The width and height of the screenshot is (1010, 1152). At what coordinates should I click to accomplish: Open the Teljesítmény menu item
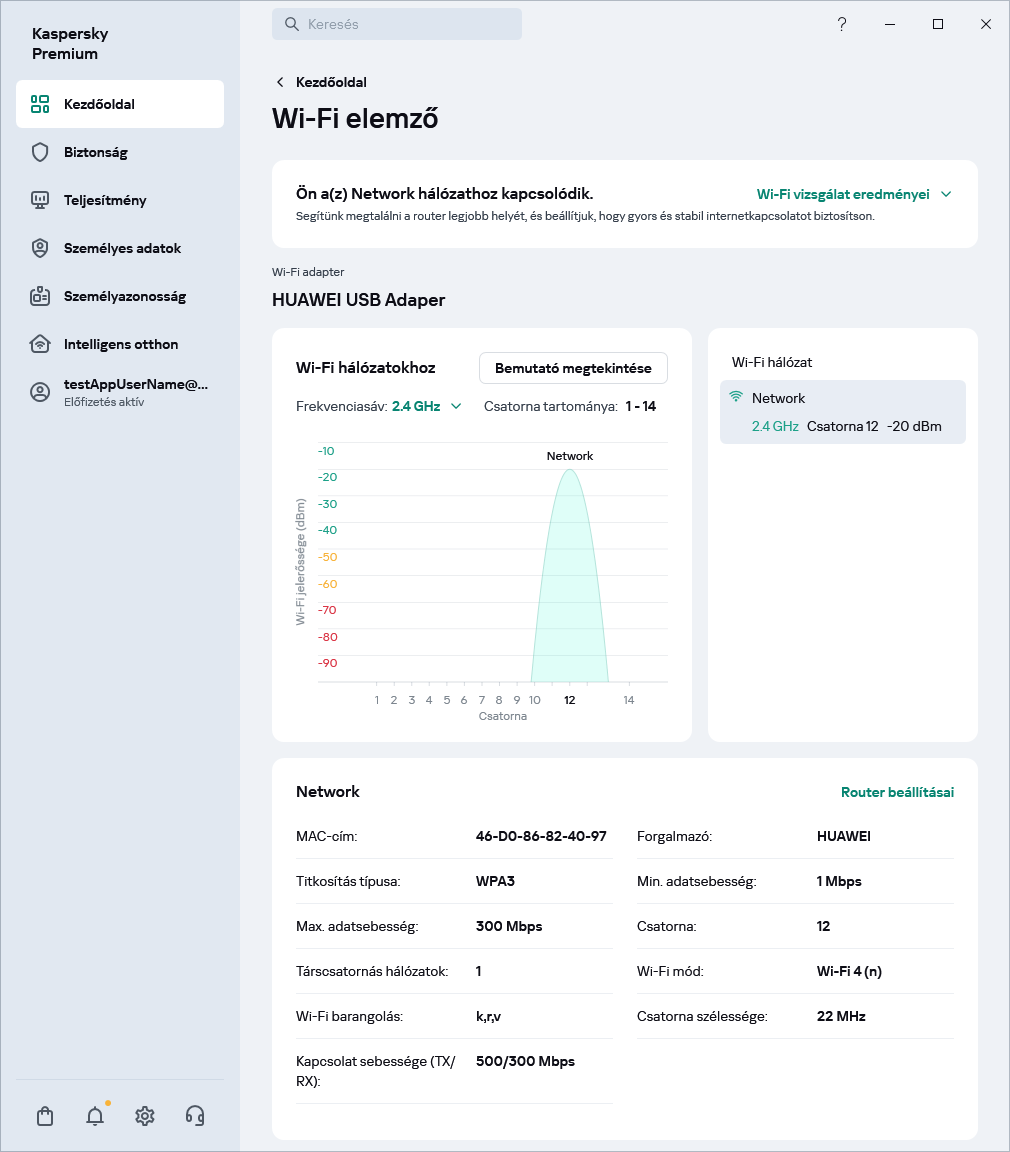[x=105, y=200]
